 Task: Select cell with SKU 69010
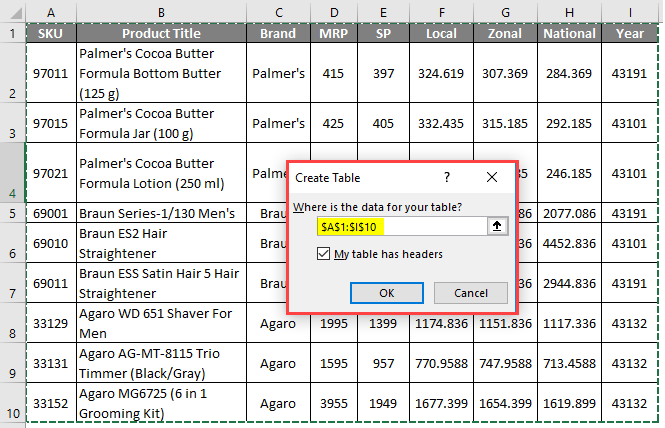(51, 243)
